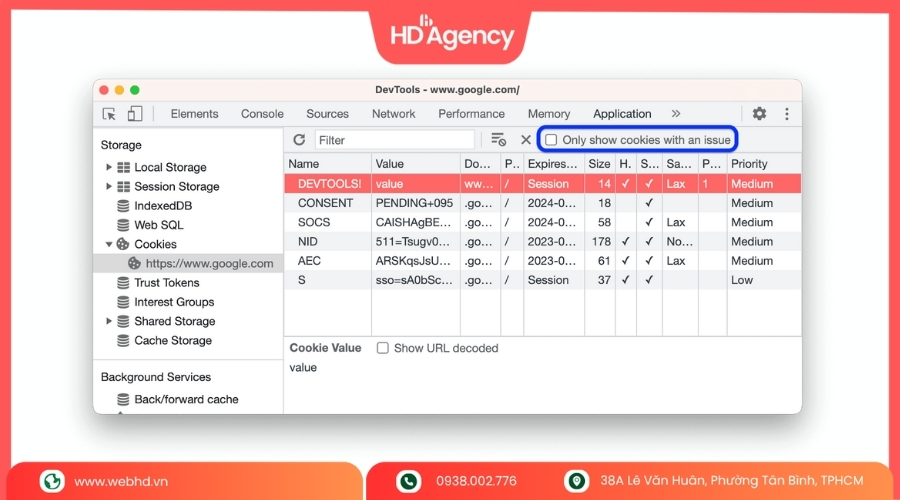Delete selected cookie with X icon
Image resolution: width=900 pixels, height=500 pixels.
525,140
